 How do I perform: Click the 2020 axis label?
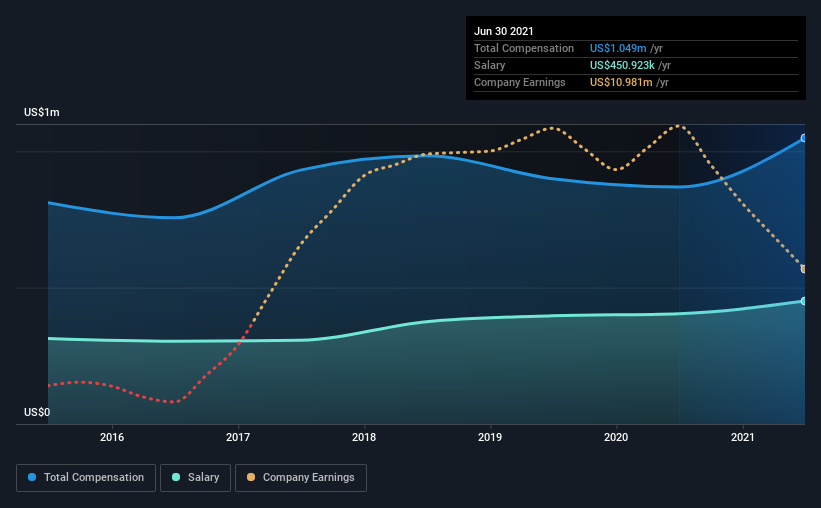tap(616, 437)
